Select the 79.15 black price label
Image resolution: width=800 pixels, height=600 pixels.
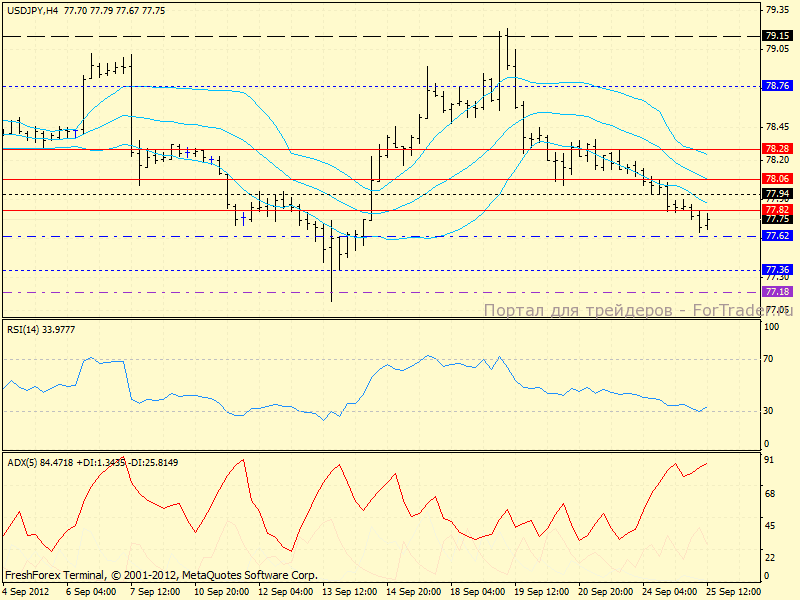777,35
